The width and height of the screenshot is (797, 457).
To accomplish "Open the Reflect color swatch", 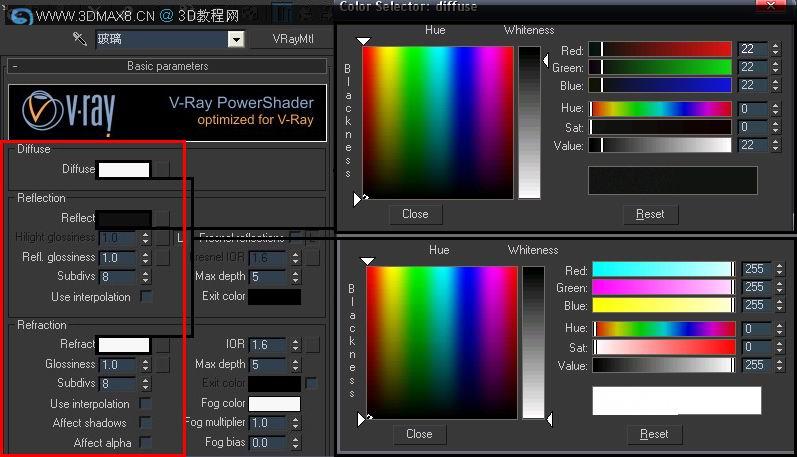I will coord(124,218).
